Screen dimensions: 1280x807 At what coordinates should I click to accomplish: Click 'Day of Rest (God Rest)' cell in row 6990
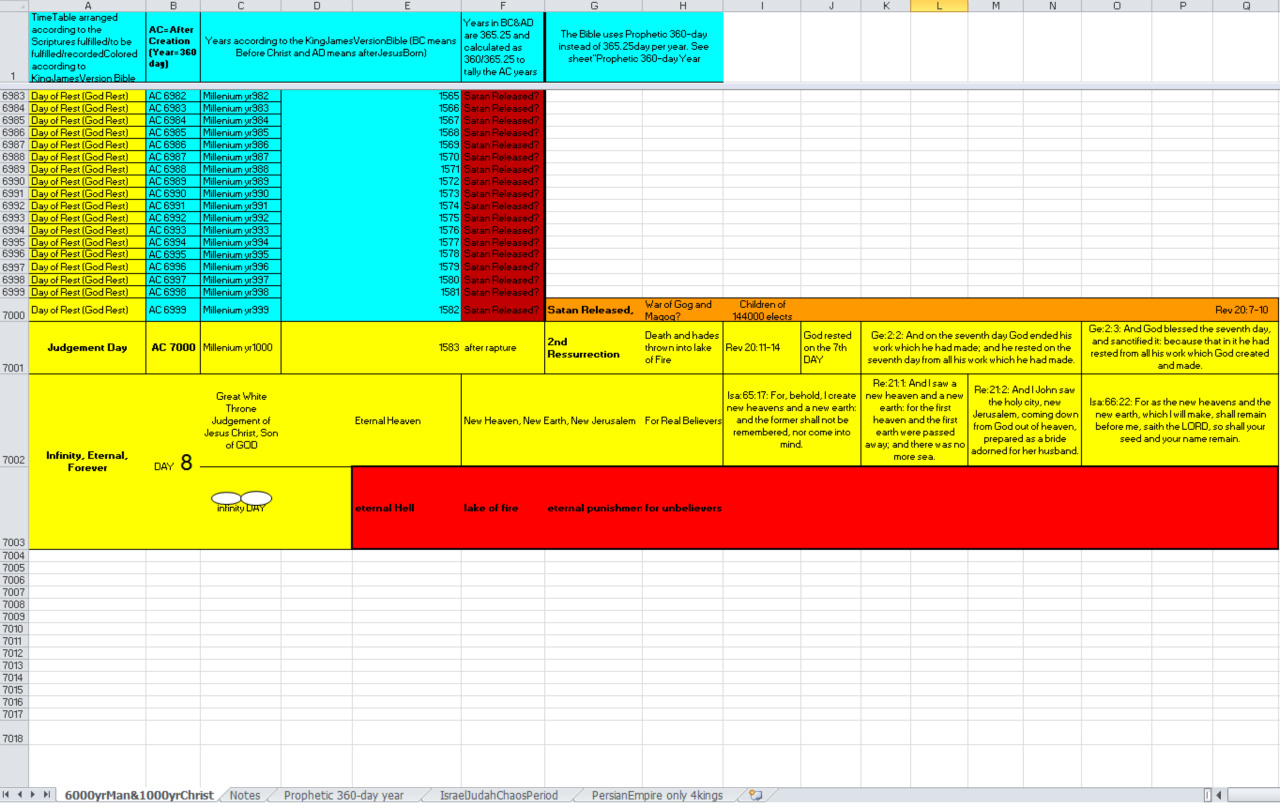coord(87,182)
